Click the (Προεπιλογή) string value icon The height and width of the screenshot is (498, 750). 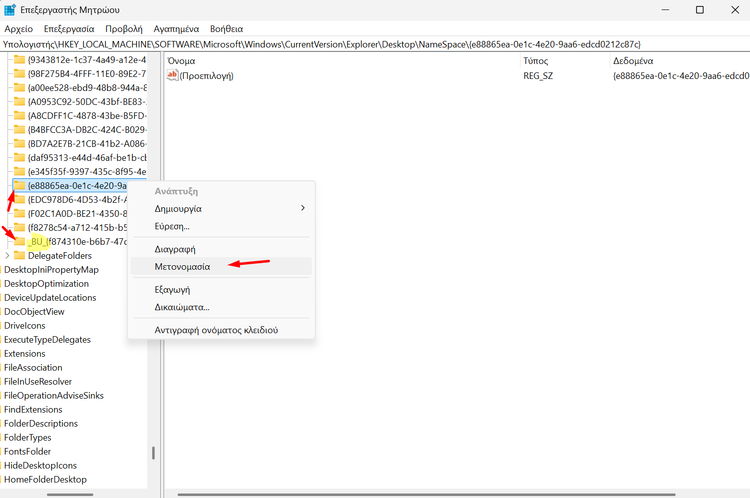(173, 76)
